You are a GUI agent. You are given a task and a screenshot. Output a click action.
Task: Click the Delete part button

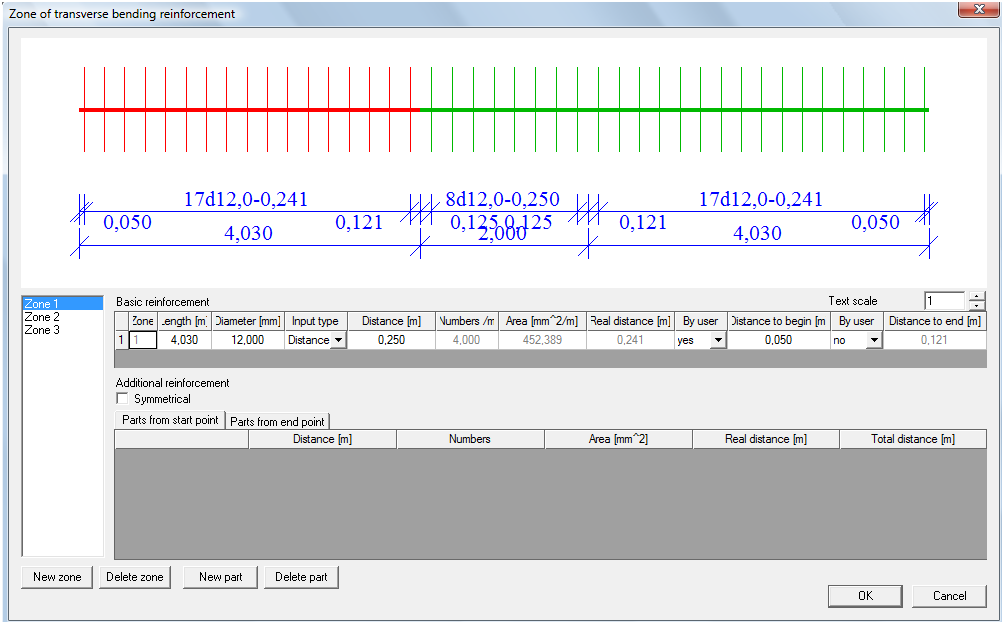[x=301, y=577]
